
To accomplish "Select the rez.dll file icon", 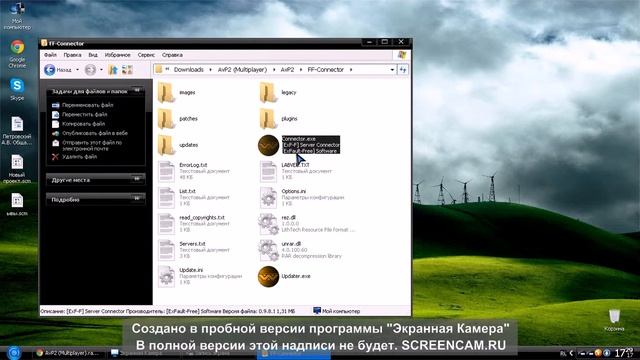I will point(268,224).
